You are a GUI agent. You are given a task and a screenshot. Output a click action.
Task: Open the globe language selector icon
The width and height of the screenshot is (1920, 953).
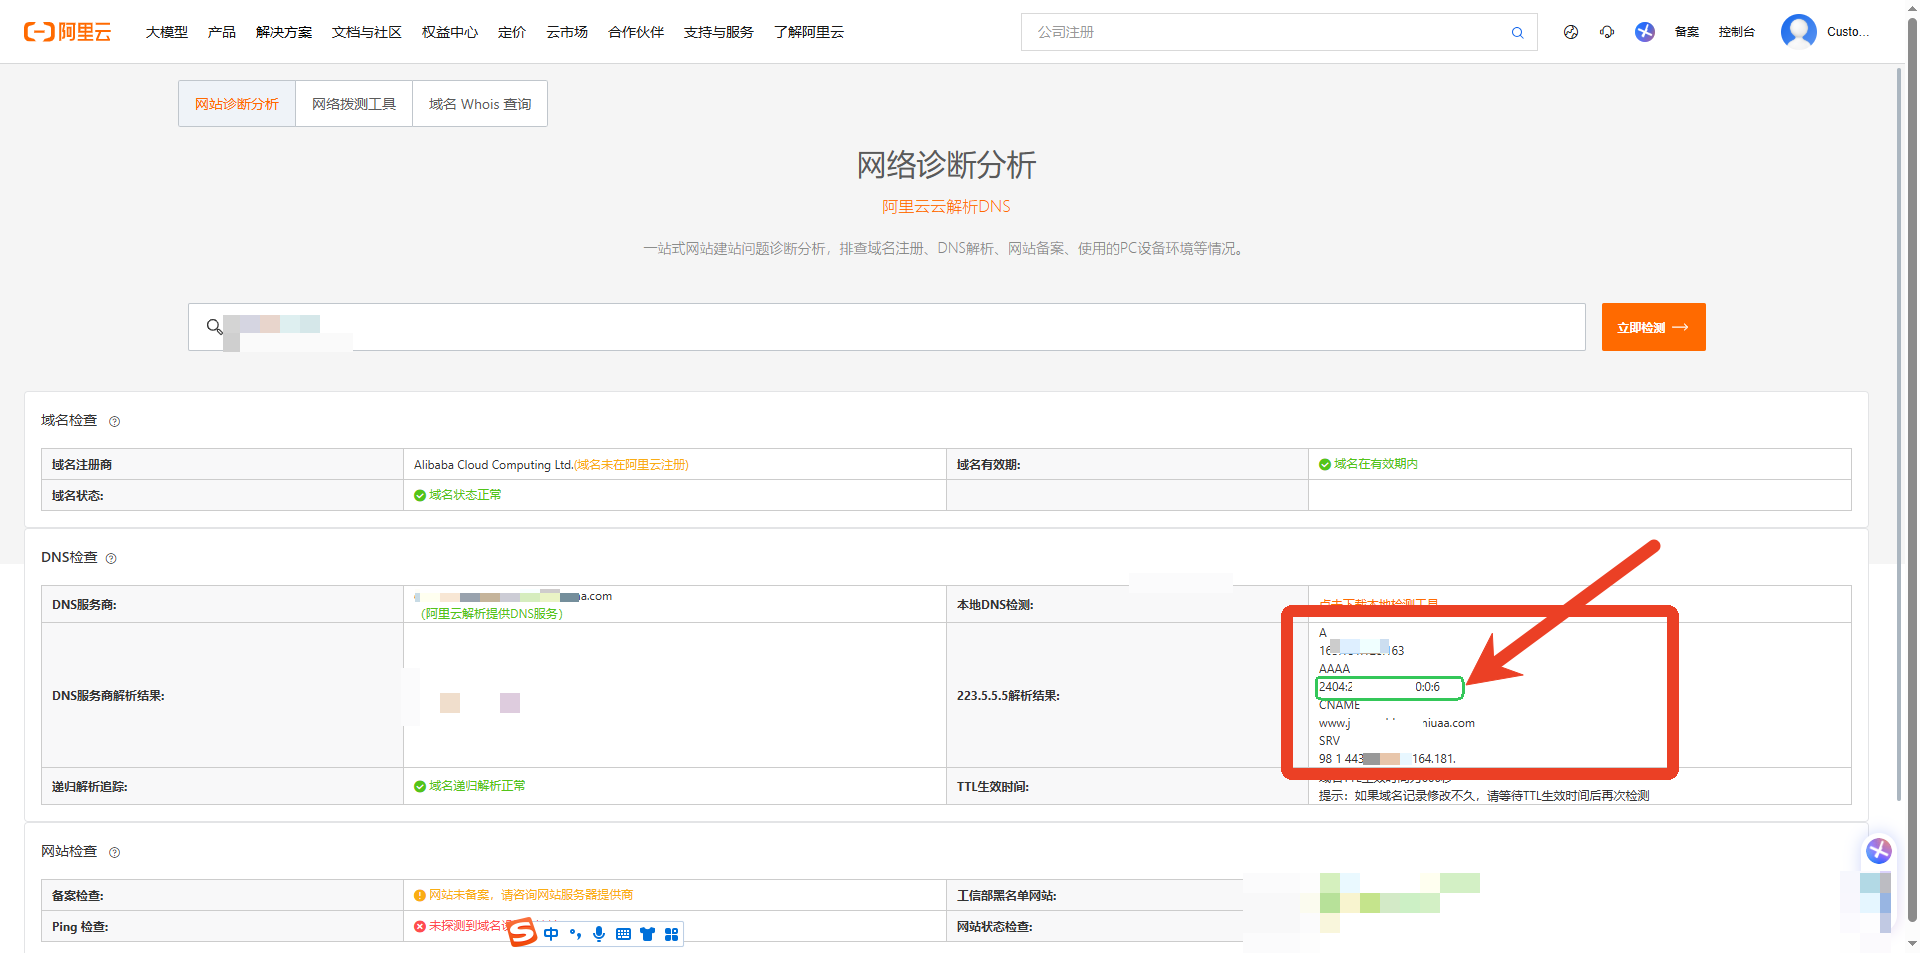click(x=1571, y=32)
